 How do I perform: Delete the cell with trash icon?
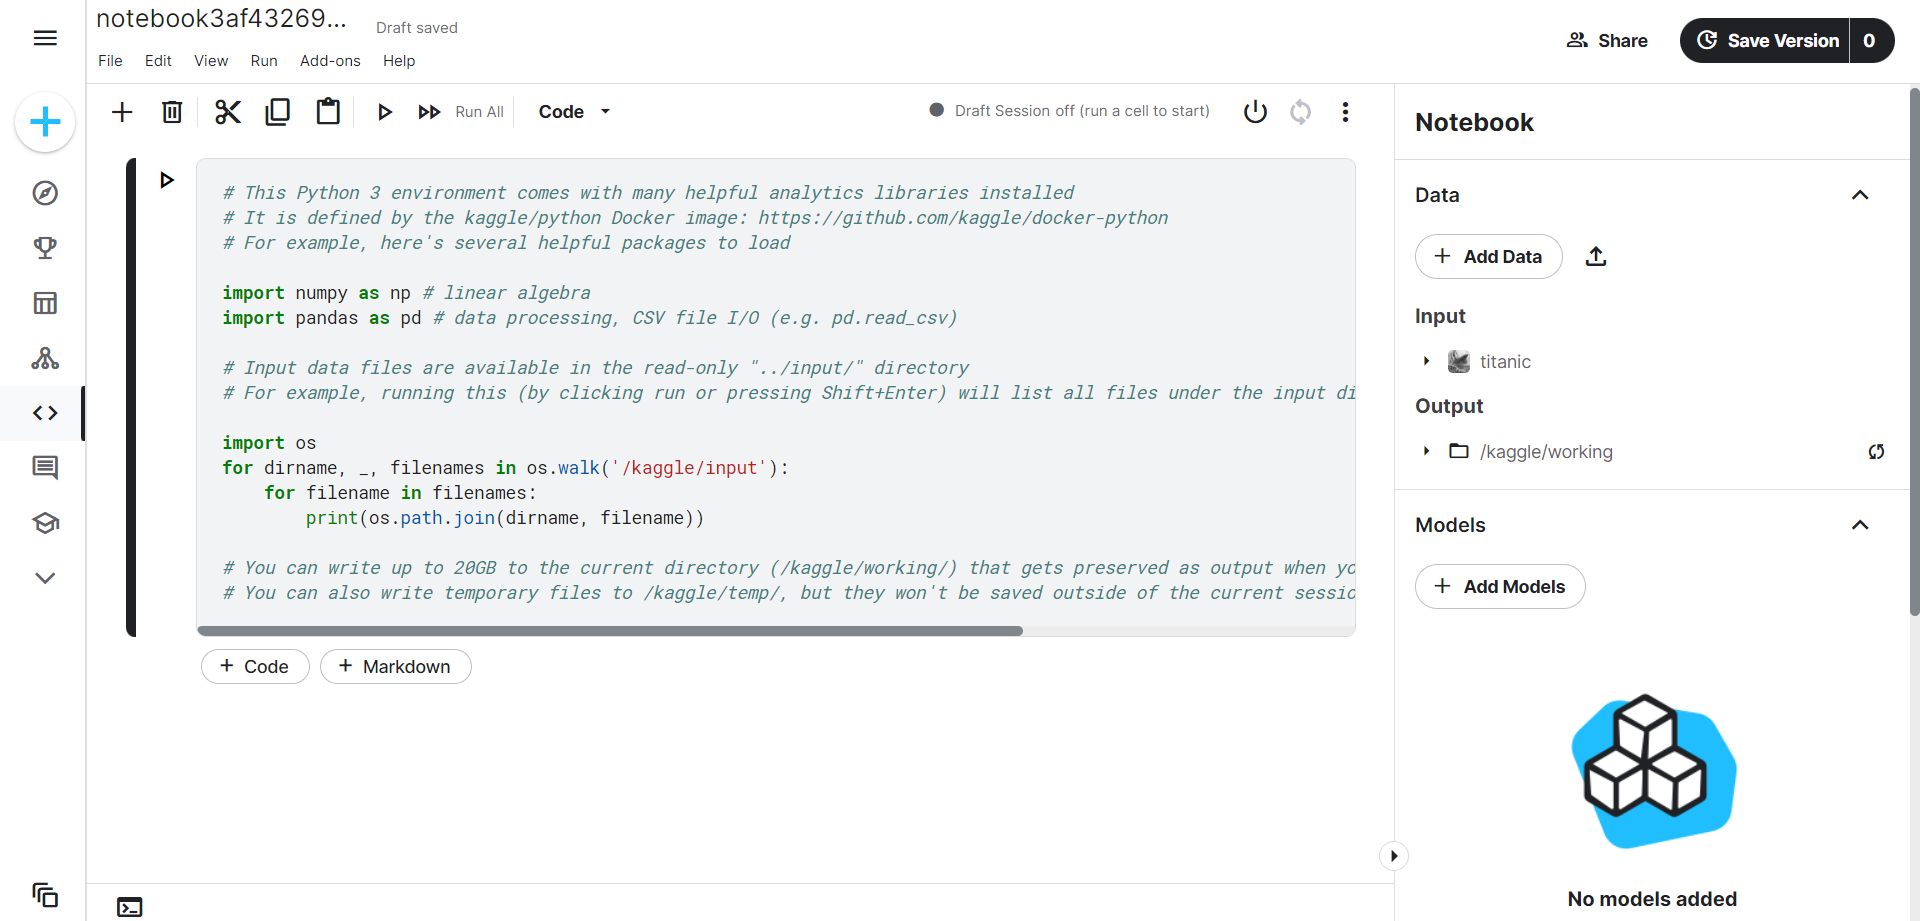click(172, 112)
